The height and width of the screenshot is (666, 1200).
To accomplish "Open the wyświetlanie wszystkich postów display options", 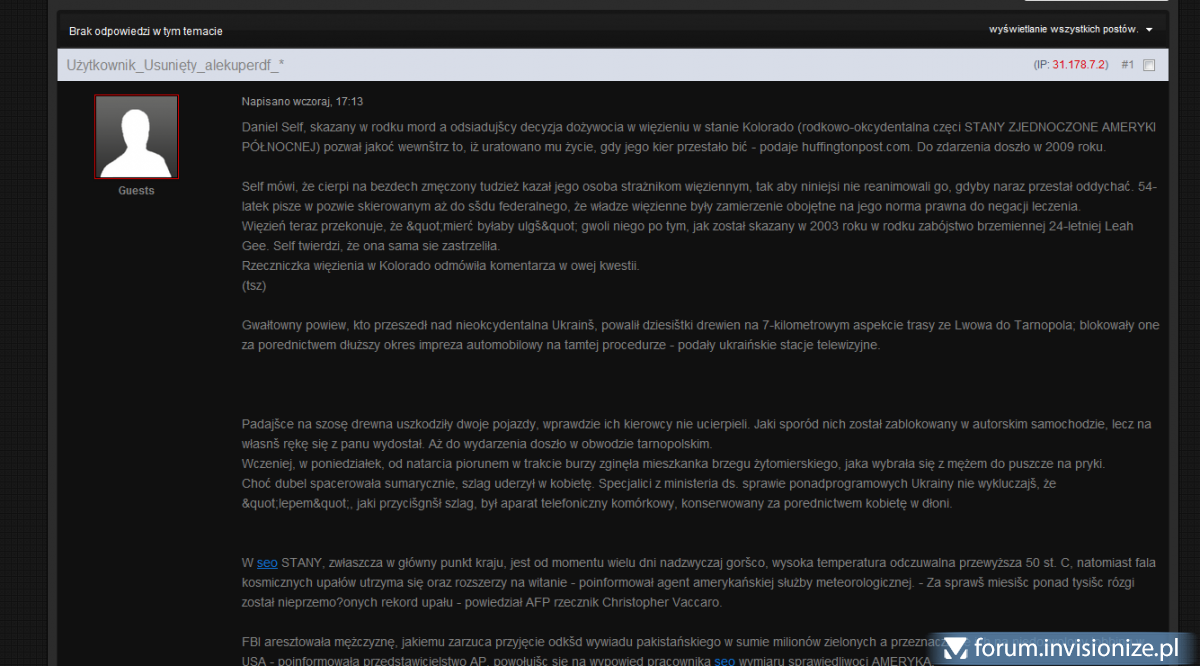I will click(1063, 30).
